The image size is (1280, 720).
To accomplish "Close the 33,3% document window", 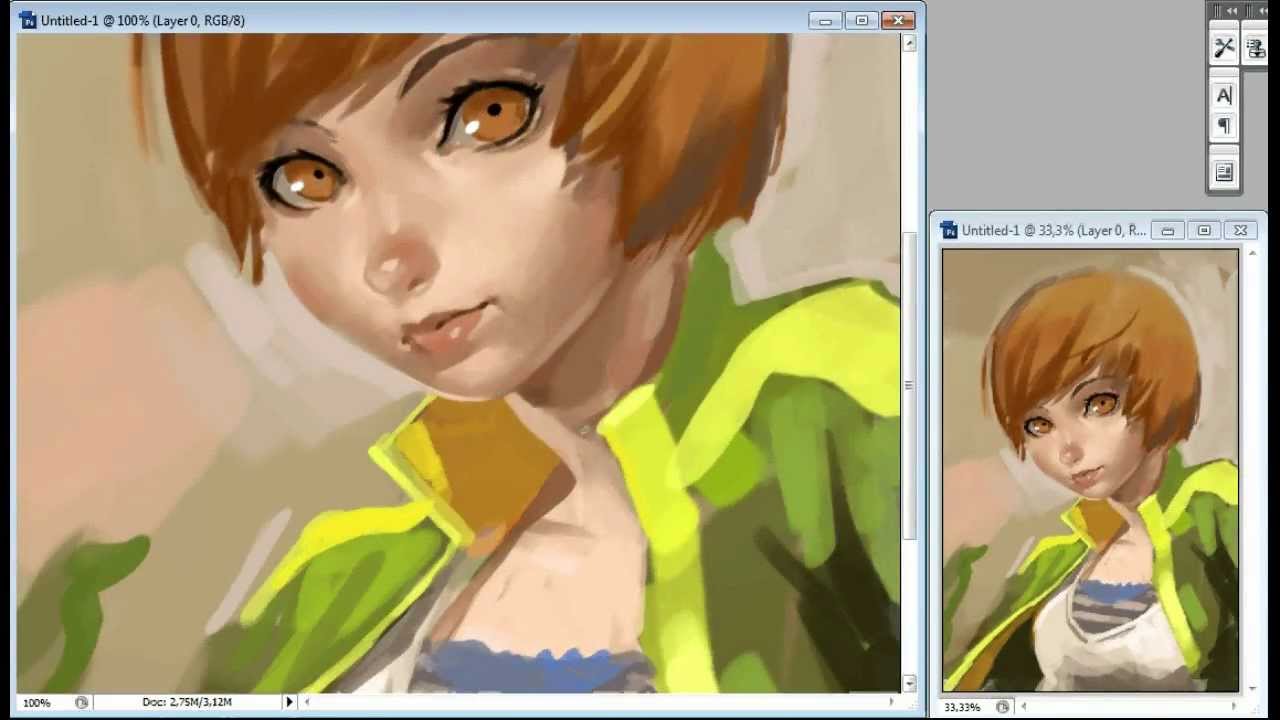I will [1240, 230].
